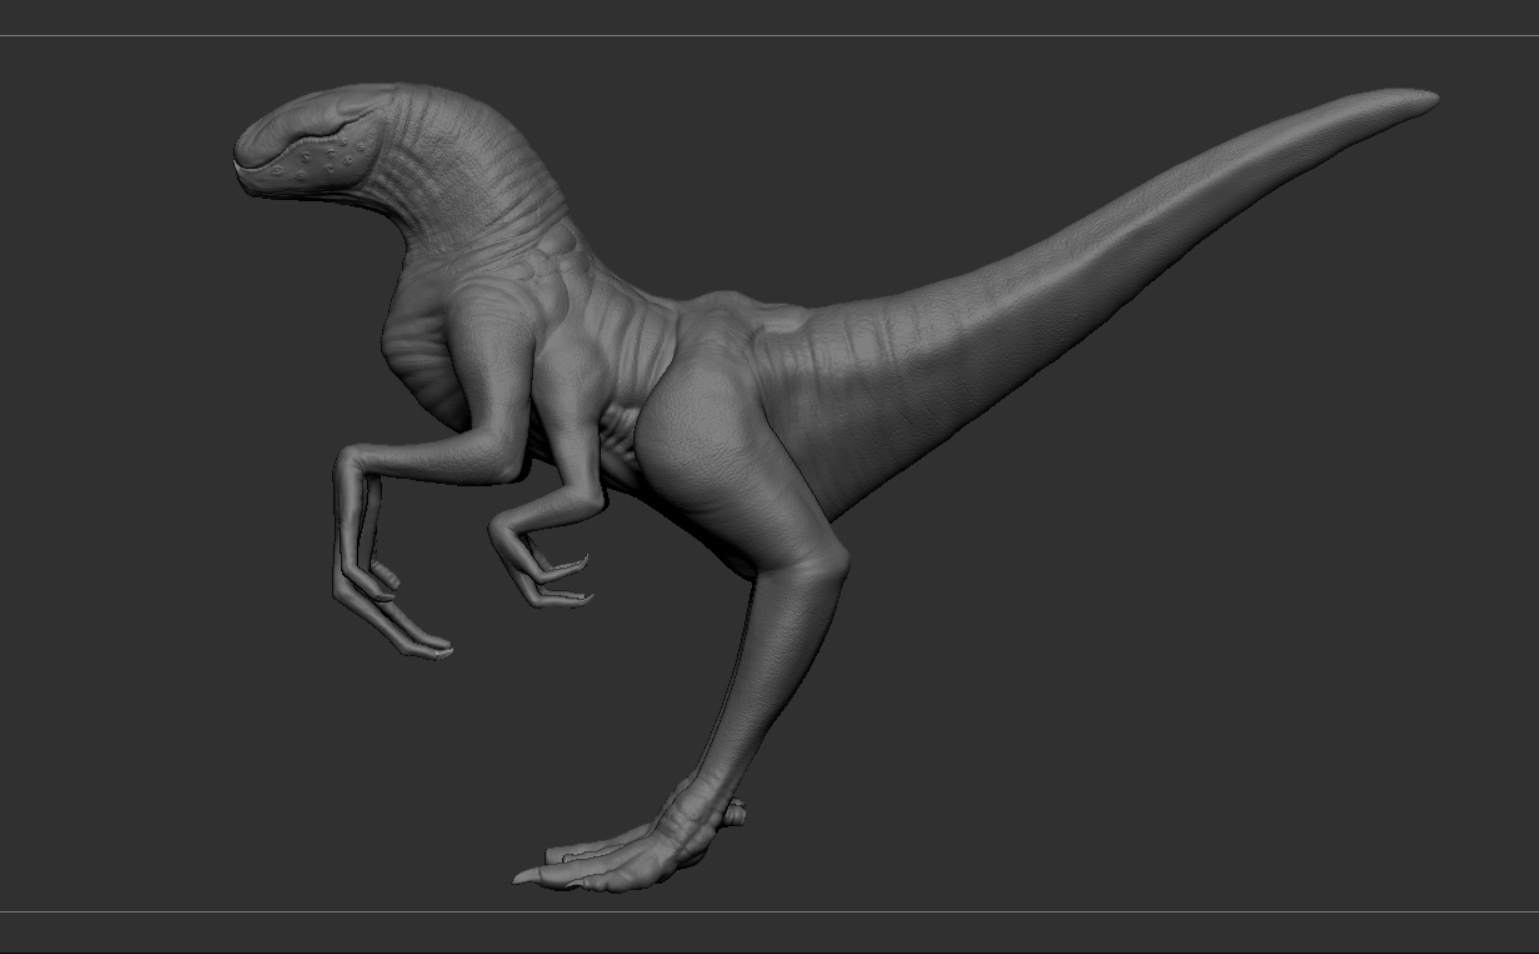This screenshot has height=954, width=1539.
Task: Click the raptor's shin below the knee
Action: (765, 680)
